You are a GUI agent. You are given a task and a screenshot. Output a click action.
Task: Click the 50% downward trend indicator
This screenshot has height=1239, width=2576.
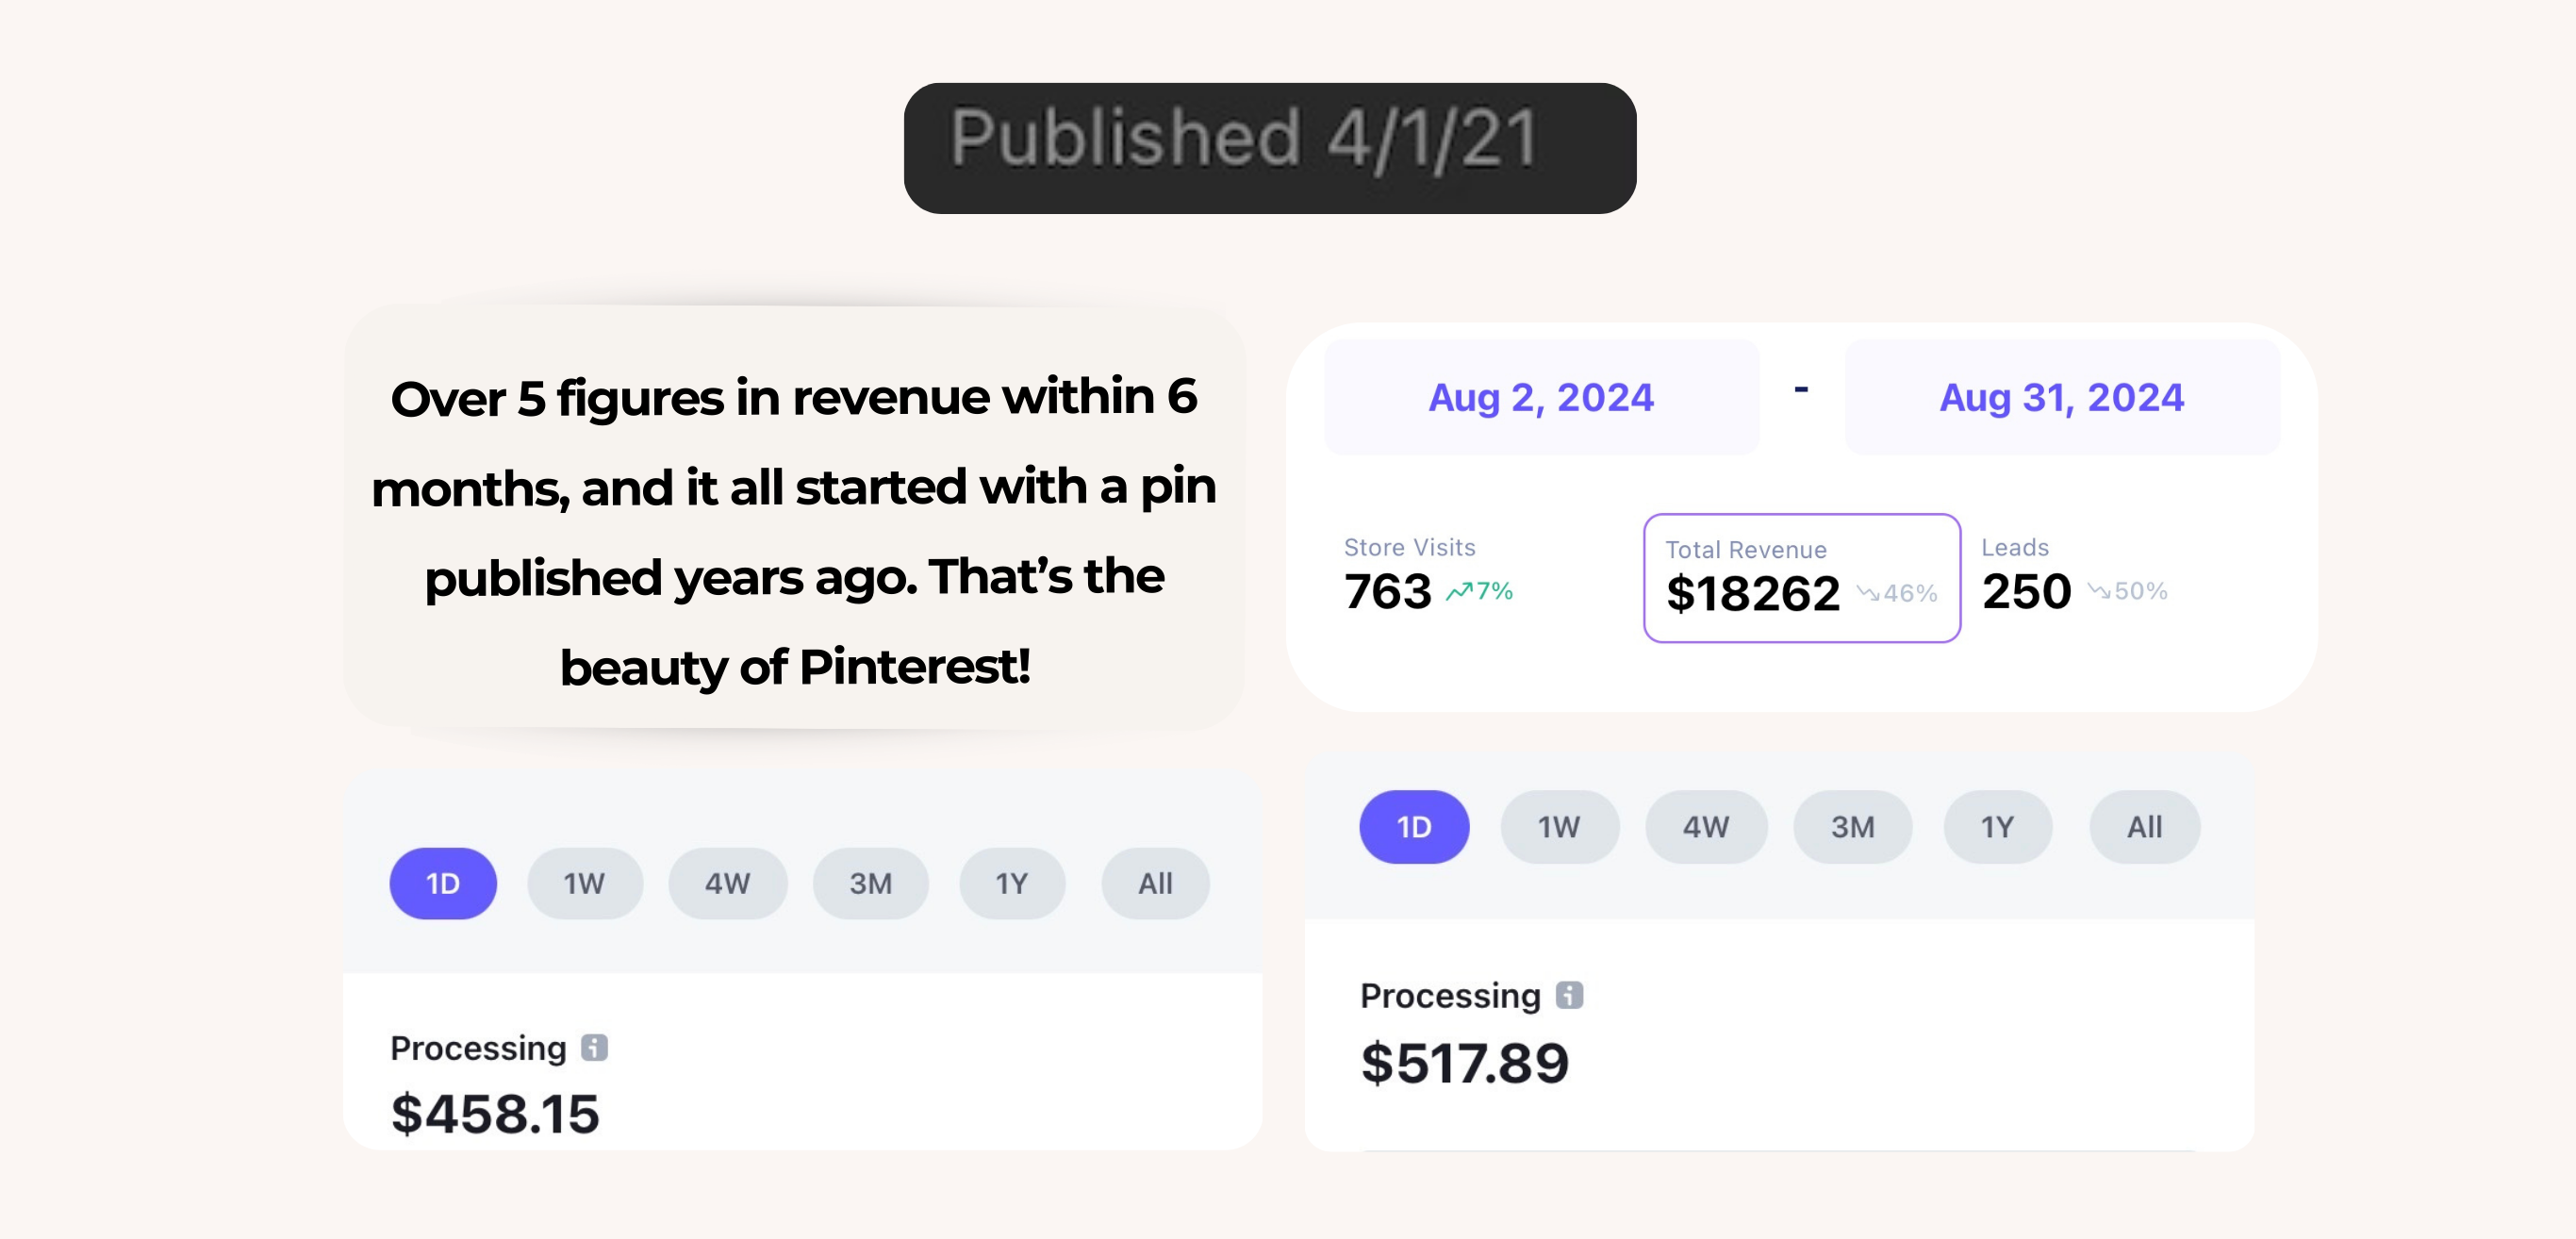tap(2127, 592)
